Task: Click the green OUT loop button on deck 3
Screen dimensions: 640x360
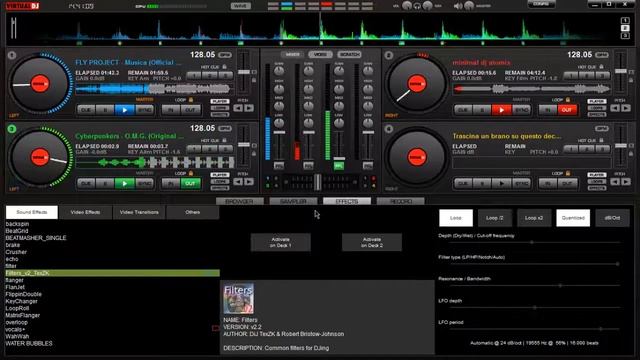Action: tap(191, 184)
